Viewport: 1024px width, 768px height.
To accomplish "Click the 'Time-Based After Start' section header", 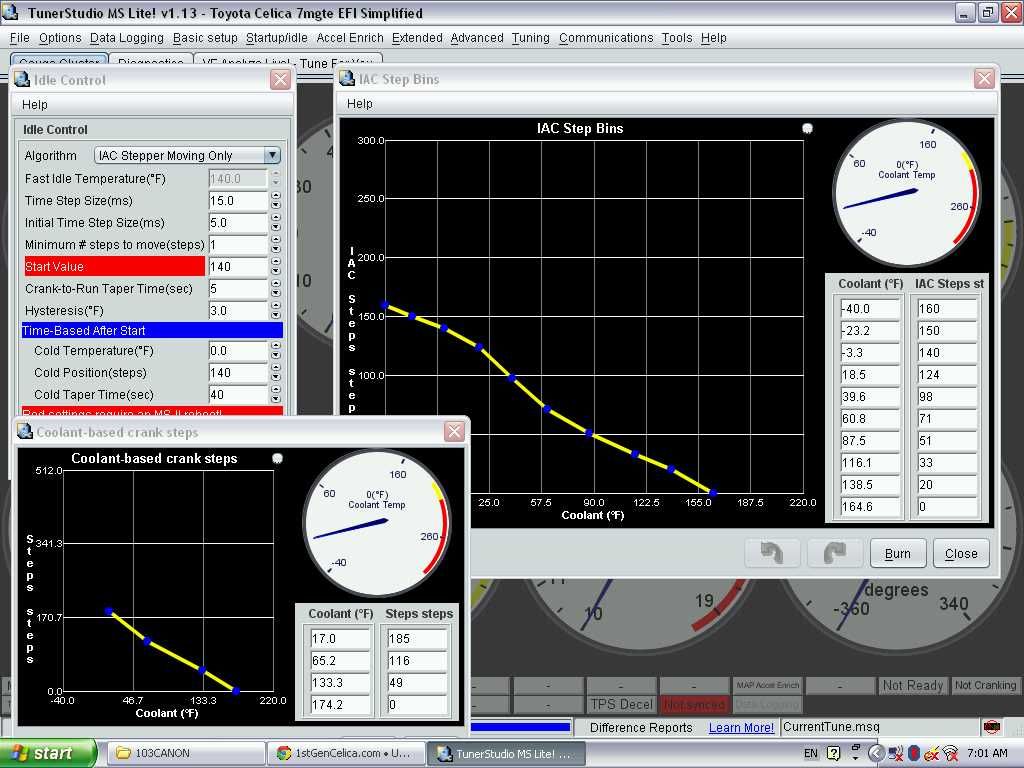I will point(152,330).
